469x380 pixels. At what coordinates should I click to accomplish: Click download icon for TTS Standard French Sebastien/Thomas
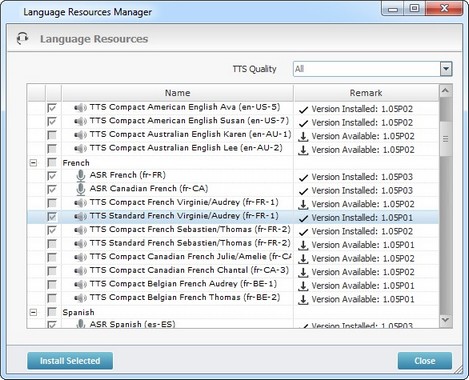tap(303, 245)
